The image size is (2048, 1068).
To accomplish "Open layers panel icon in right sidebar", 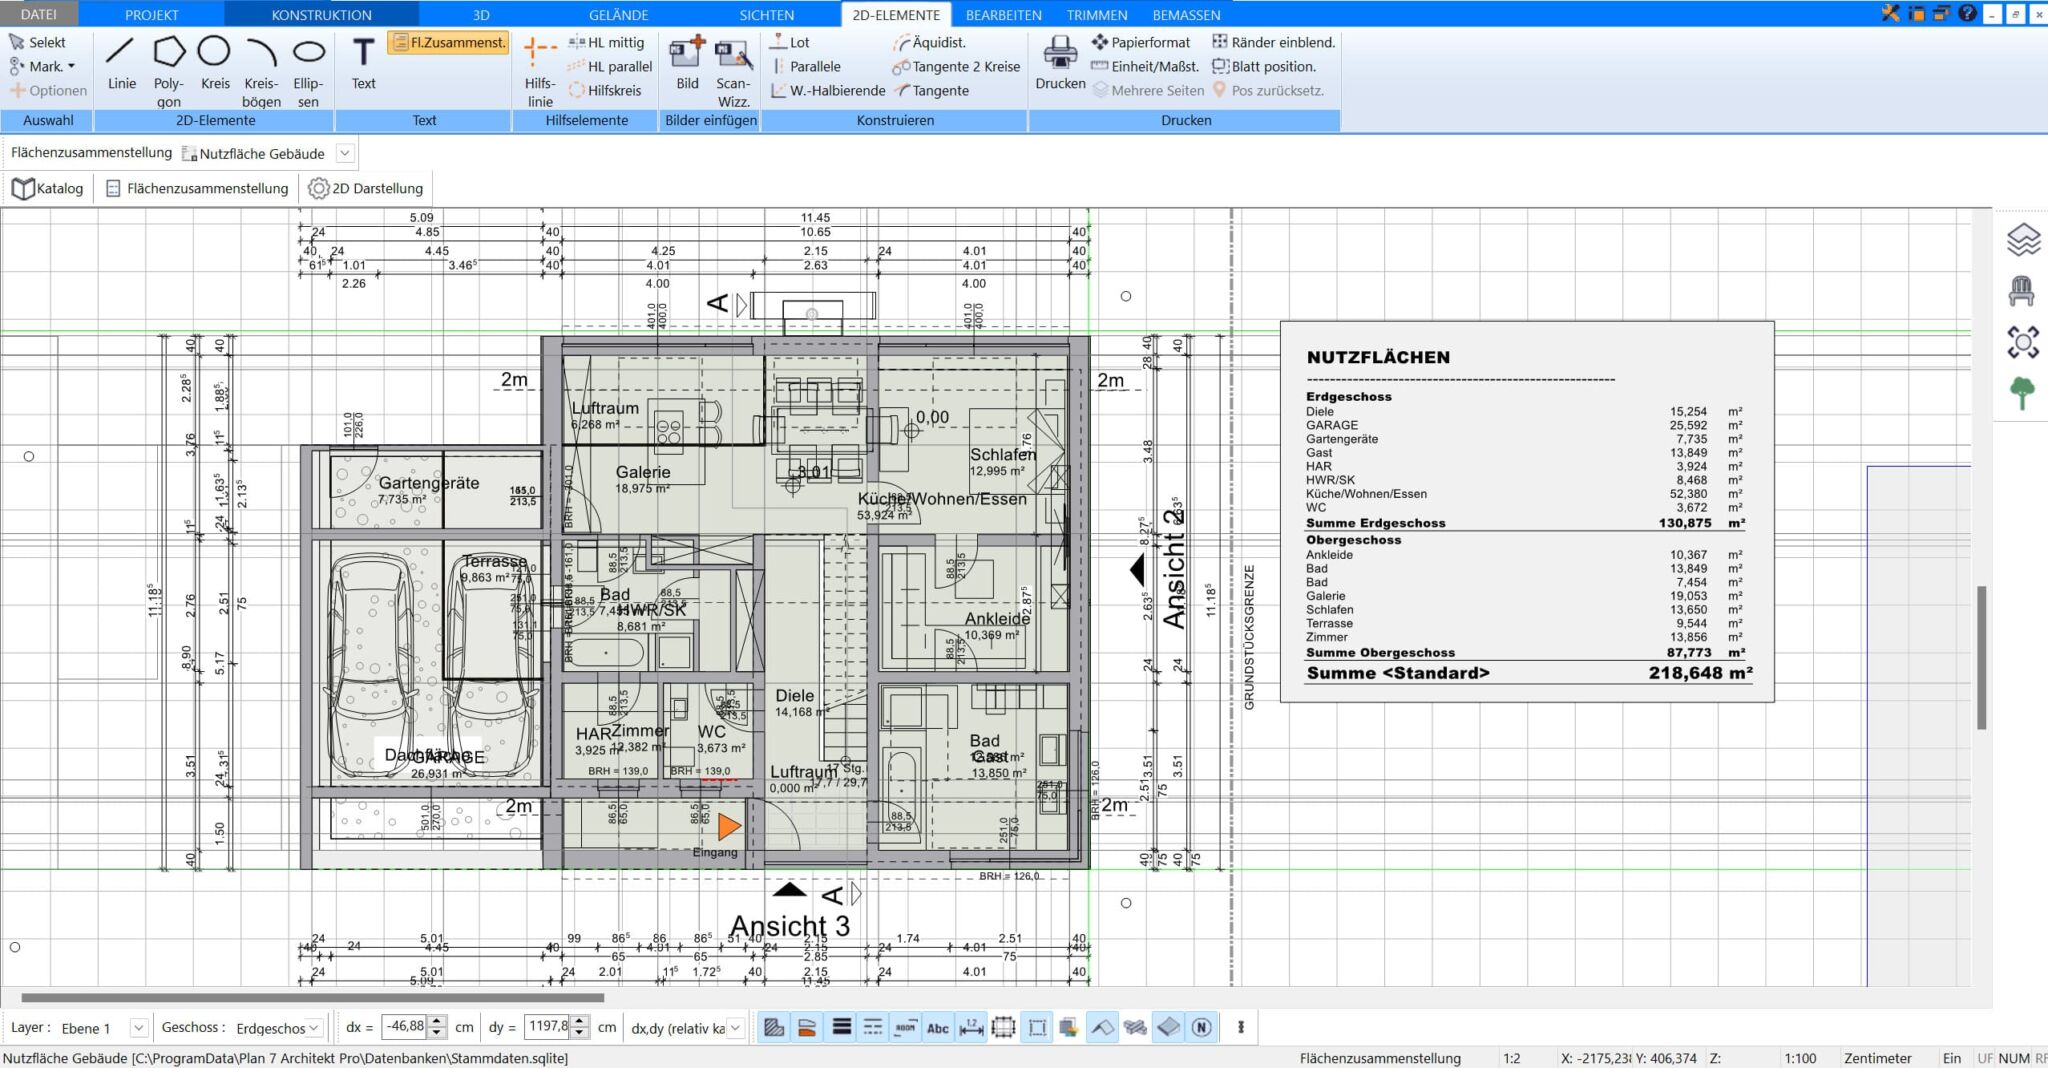I will pos(2022,240).
